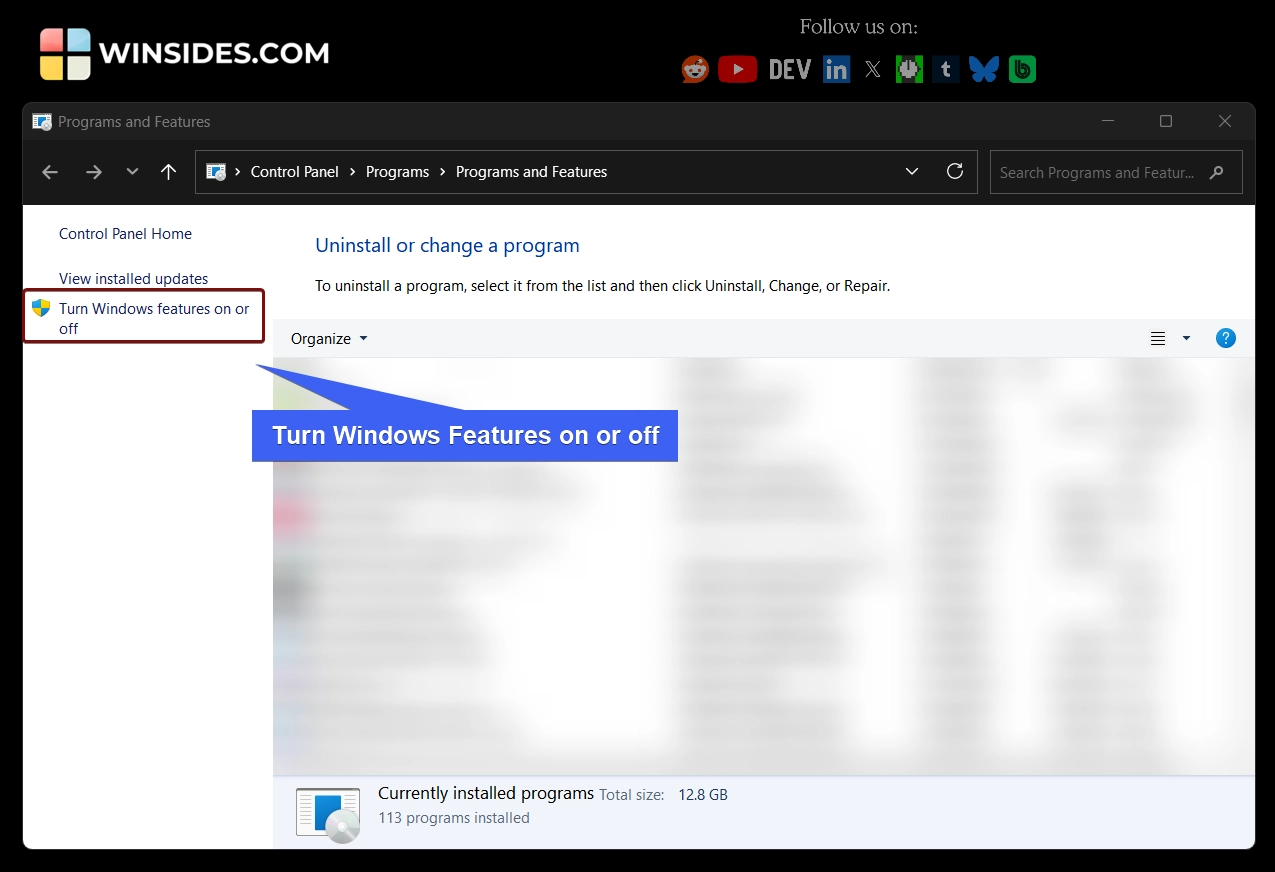
Task: Open the view options dropdown arrow near Help
Action: pyautogui.click(x=1186, y=338)
